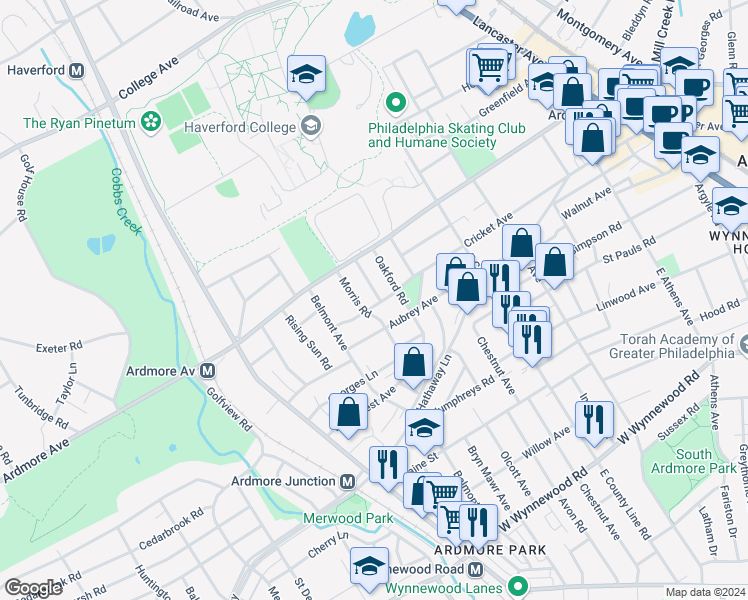The height and width of the screenshot is (600, 748).
Task: Click Wynnewood Road metro station icon
Action: (475, 569)
